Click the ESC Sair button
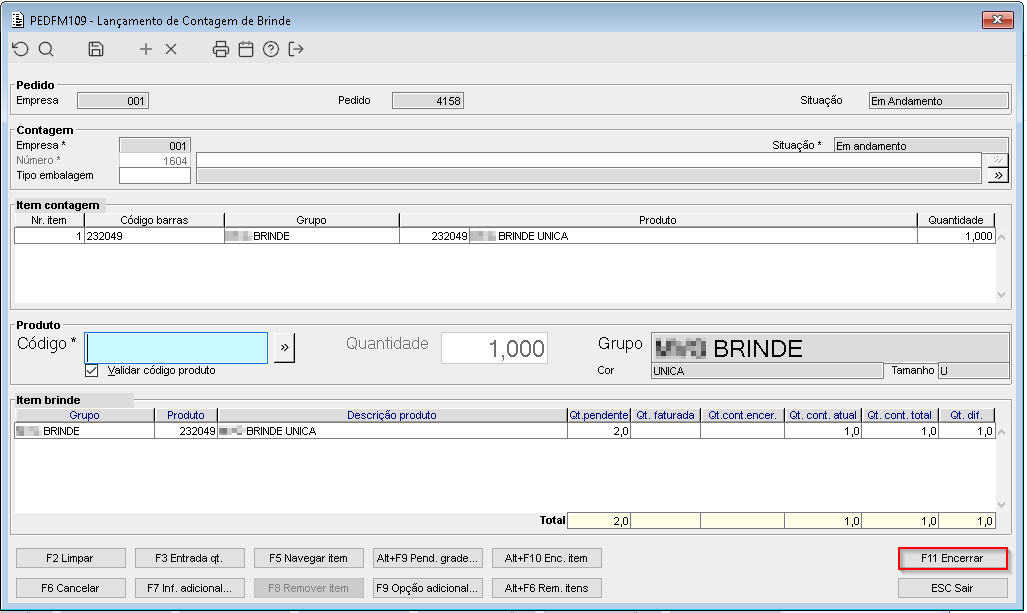Screen dimensions: 1027x613 coord(952,588)
